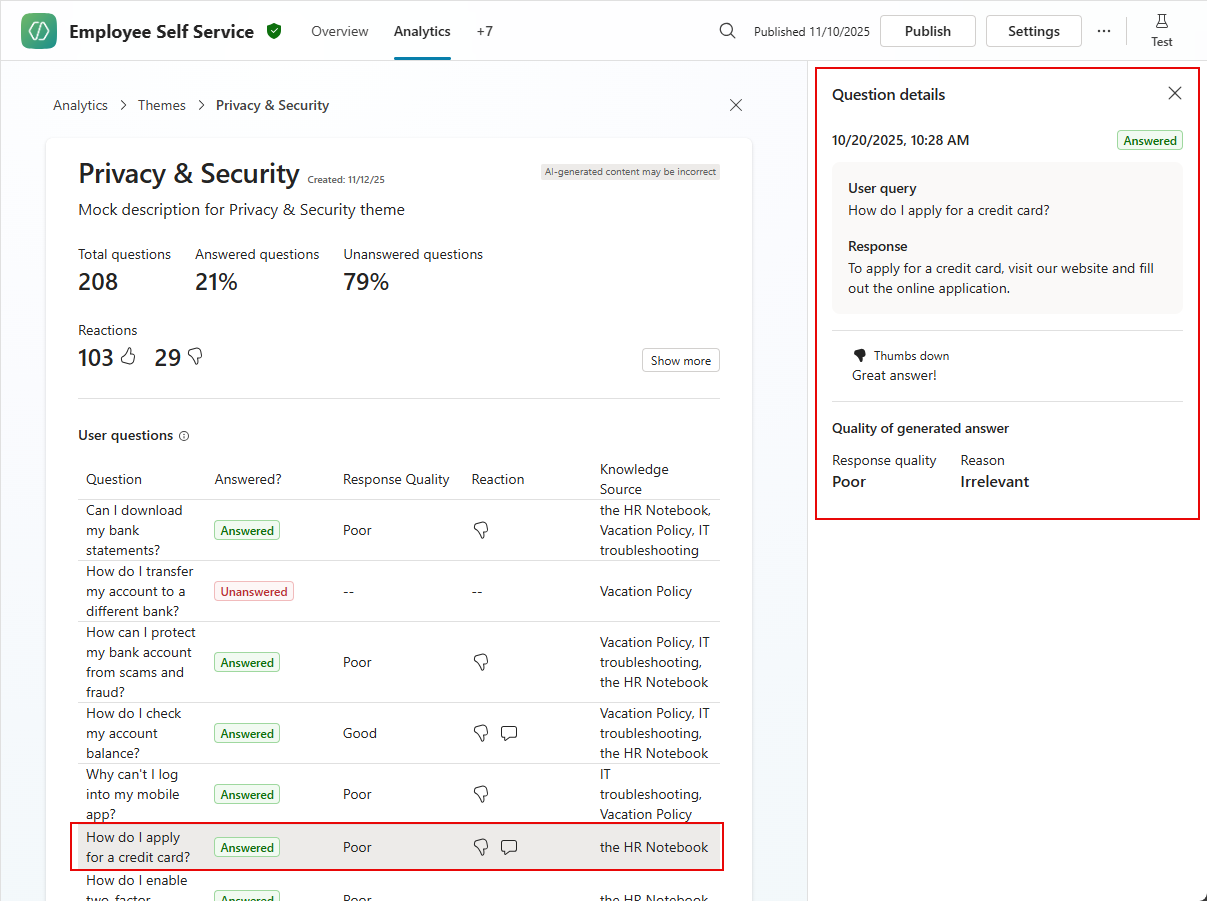
Task: Expand reactions with Show more
Action: pyautogui.click(x=680, y=361)
